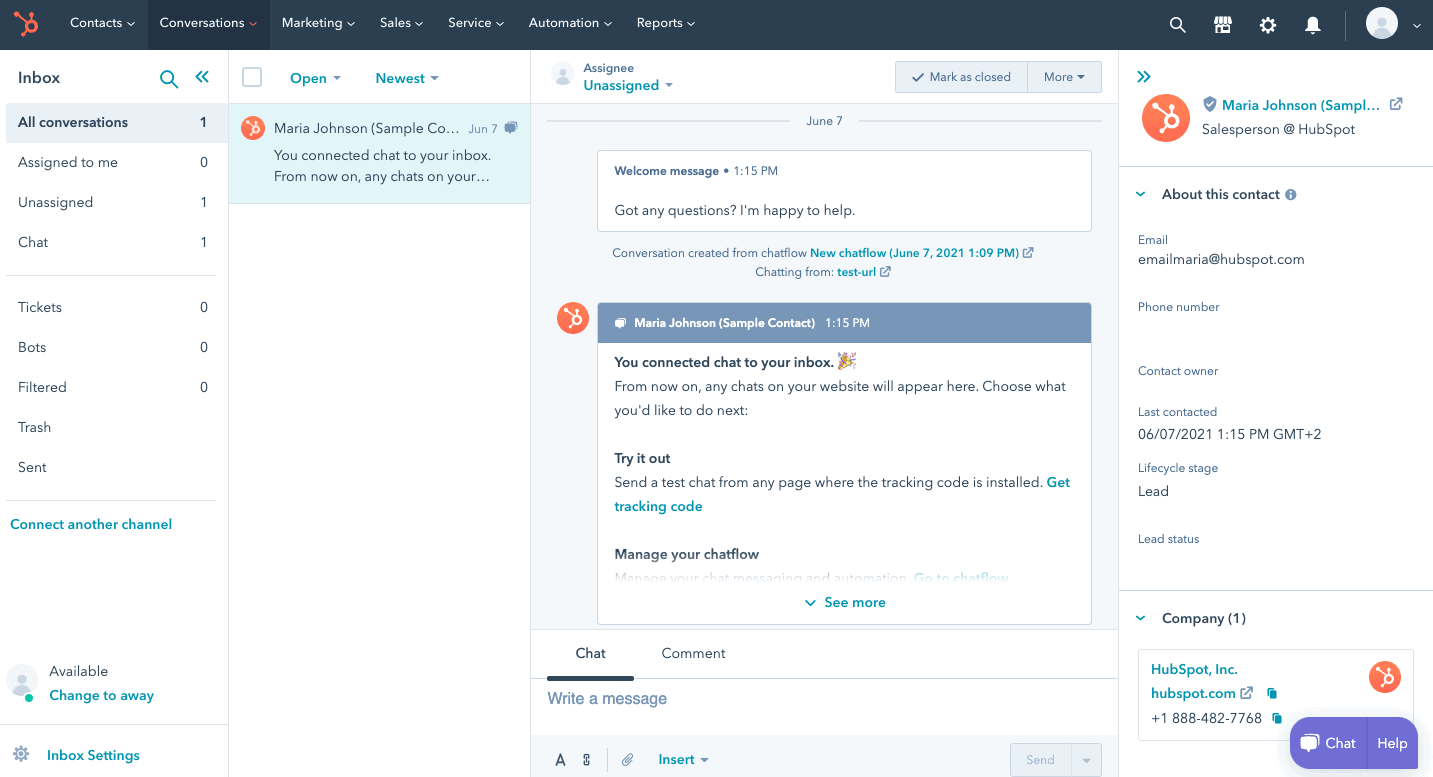The width and height of the screenshot is (1433, 777).
Task: Click the Send button
Action: click(1040, 760)
